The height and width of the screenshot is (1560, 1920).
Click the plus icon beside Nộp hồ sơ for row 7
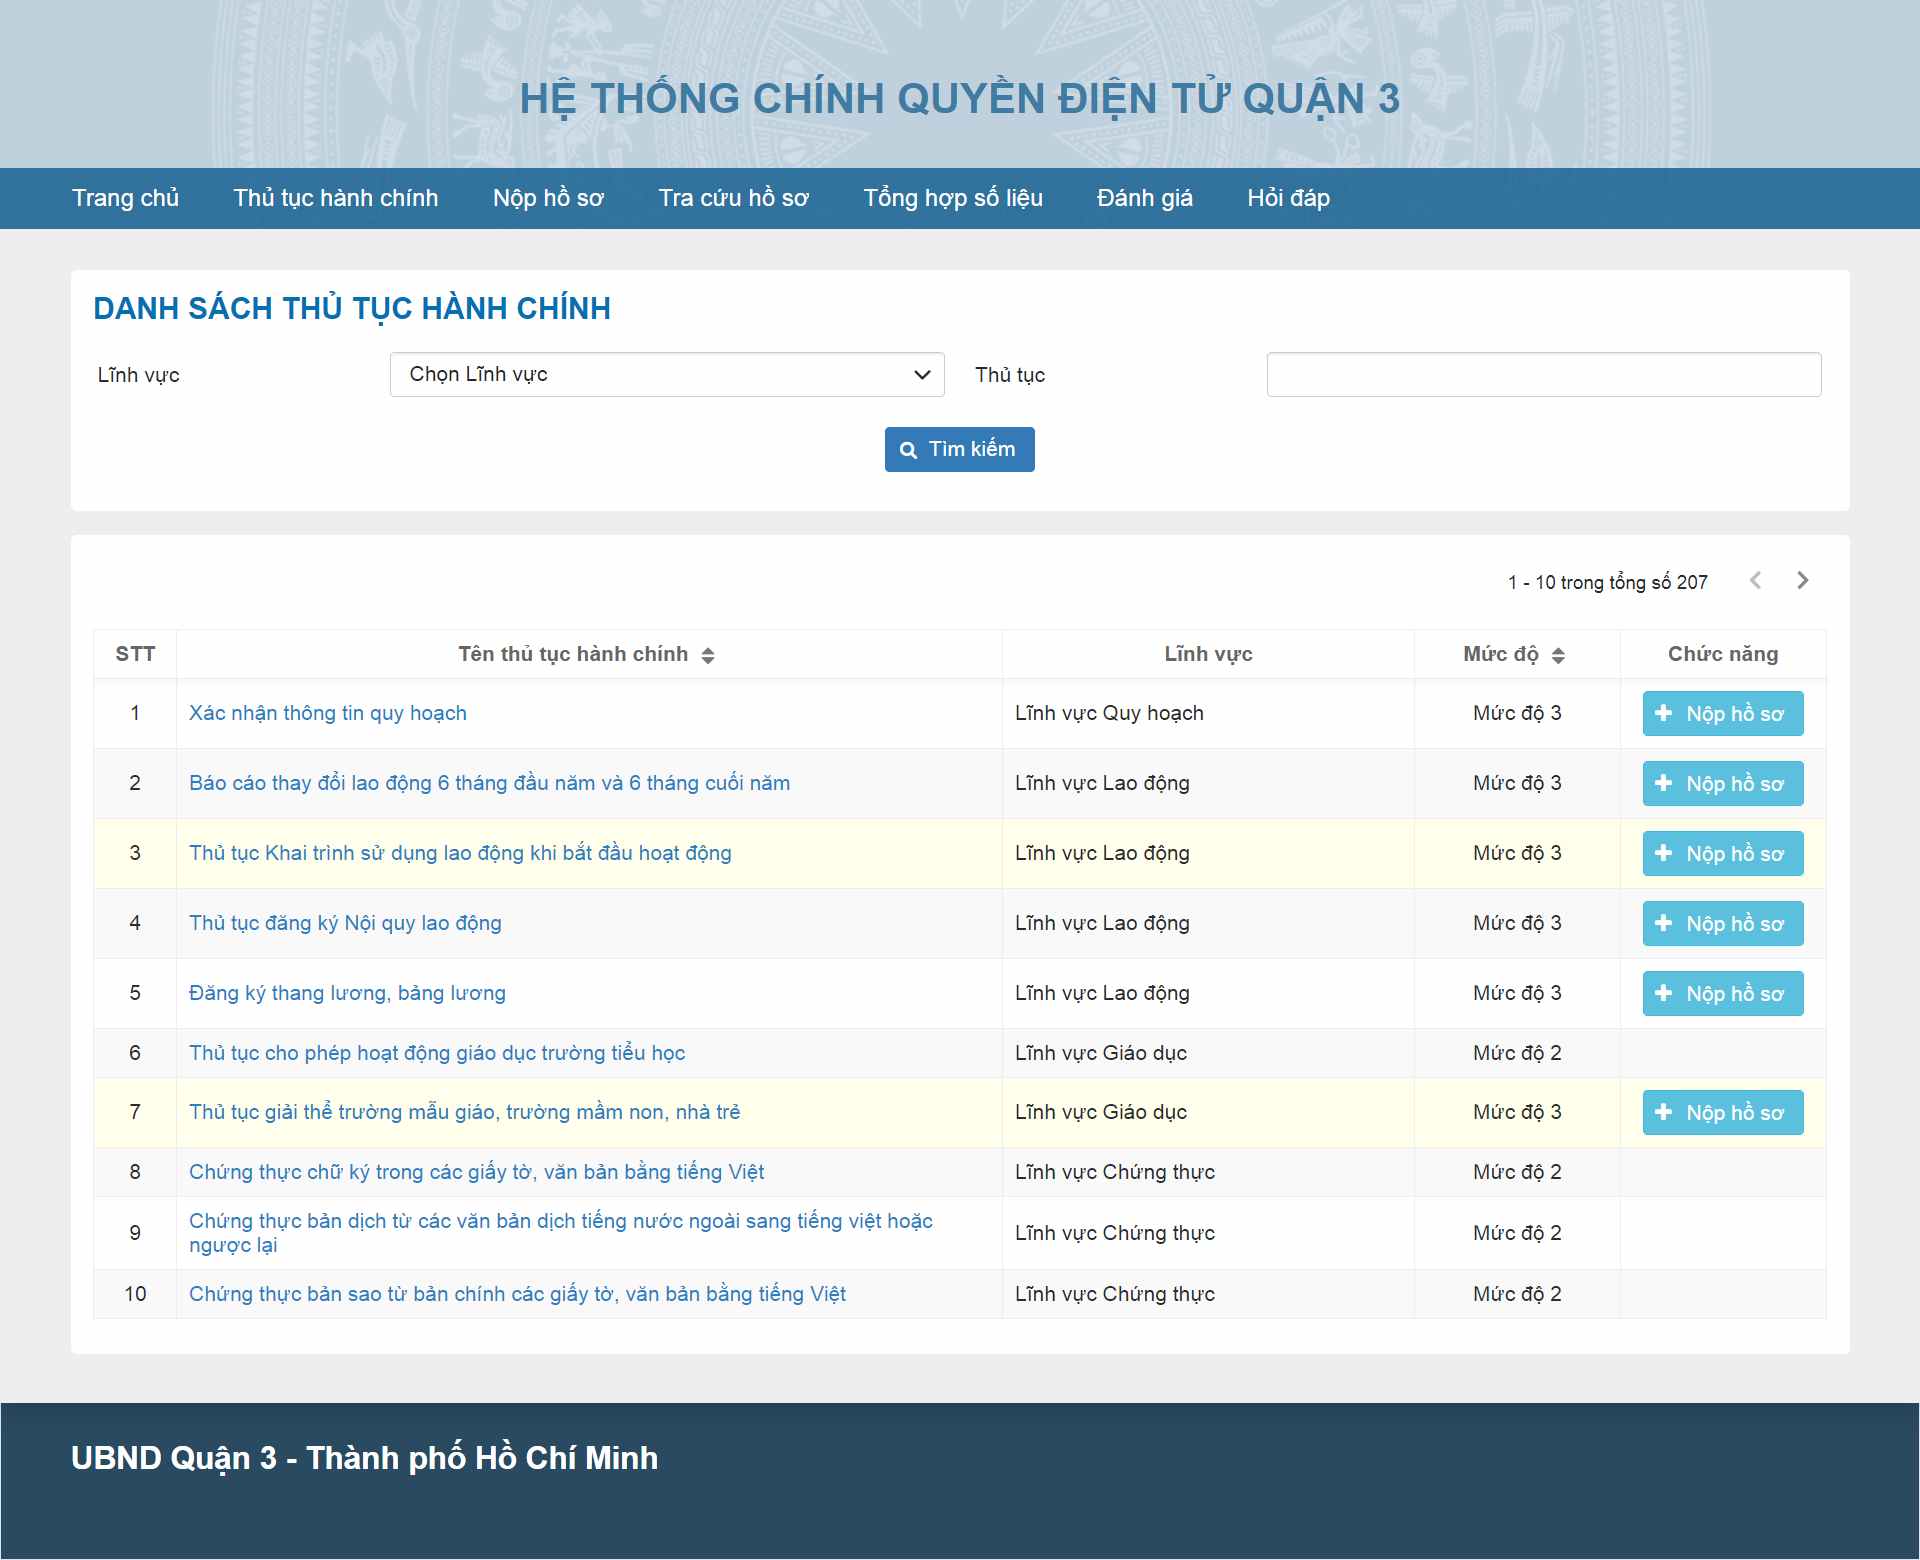coord(1663,1112)
